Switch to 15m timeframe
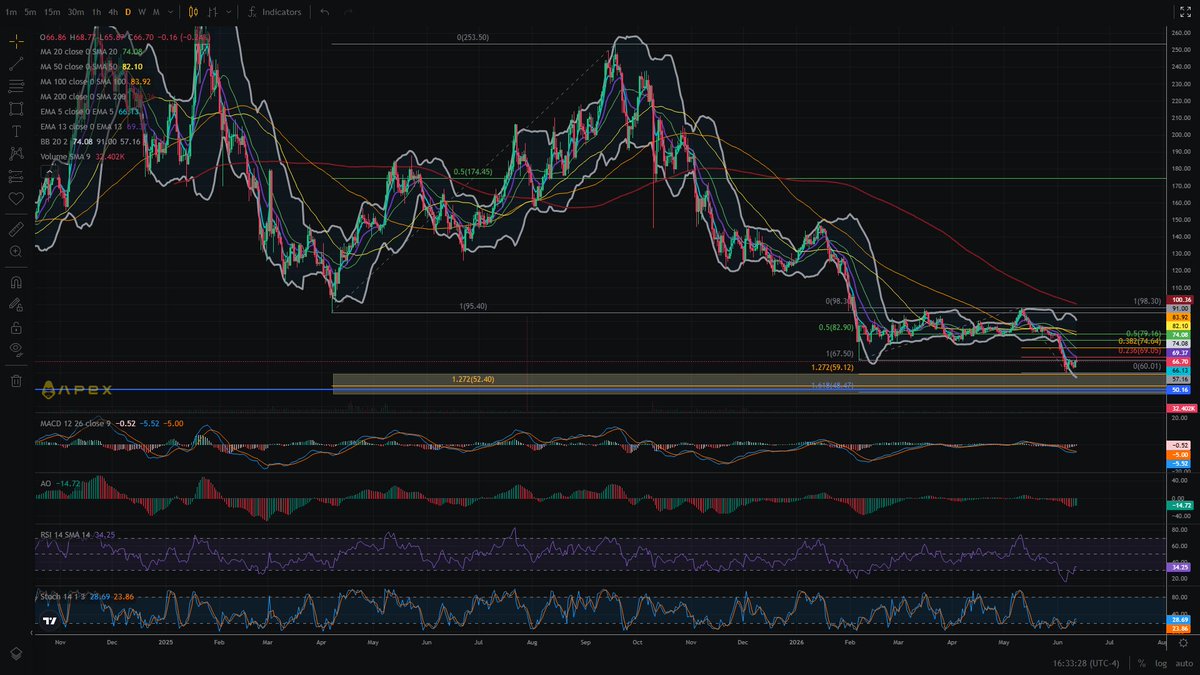The height and width of the screenshot is (675, 1200). pyautogui.click(x=53, y=12)
